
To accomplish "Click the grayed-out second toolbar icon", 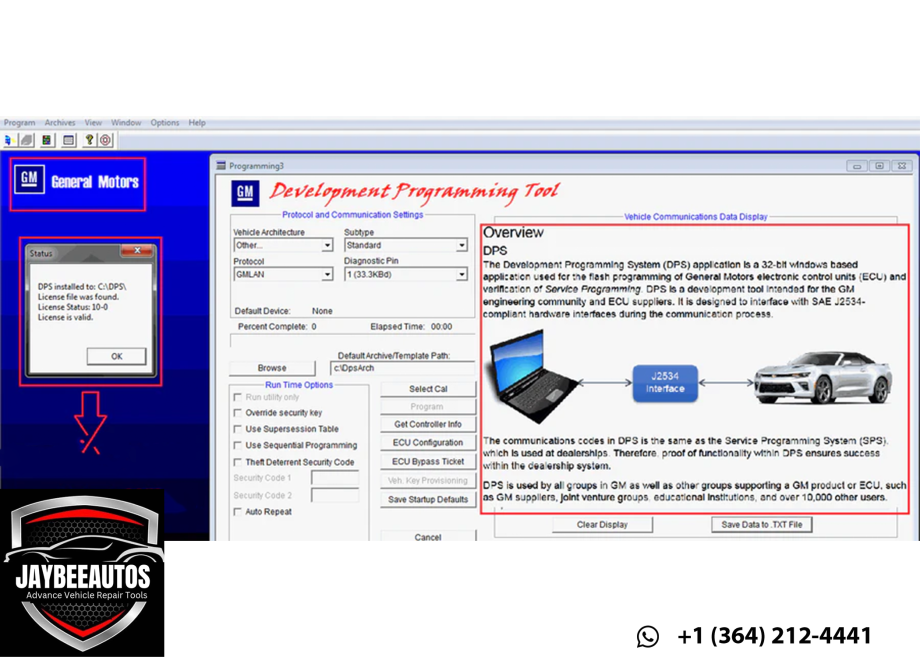I will 26,140.
